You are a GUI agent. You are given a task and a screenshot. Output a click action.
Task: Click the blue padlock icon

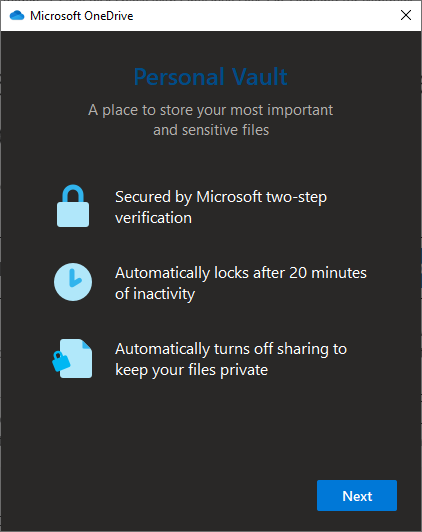click(73, 206)
